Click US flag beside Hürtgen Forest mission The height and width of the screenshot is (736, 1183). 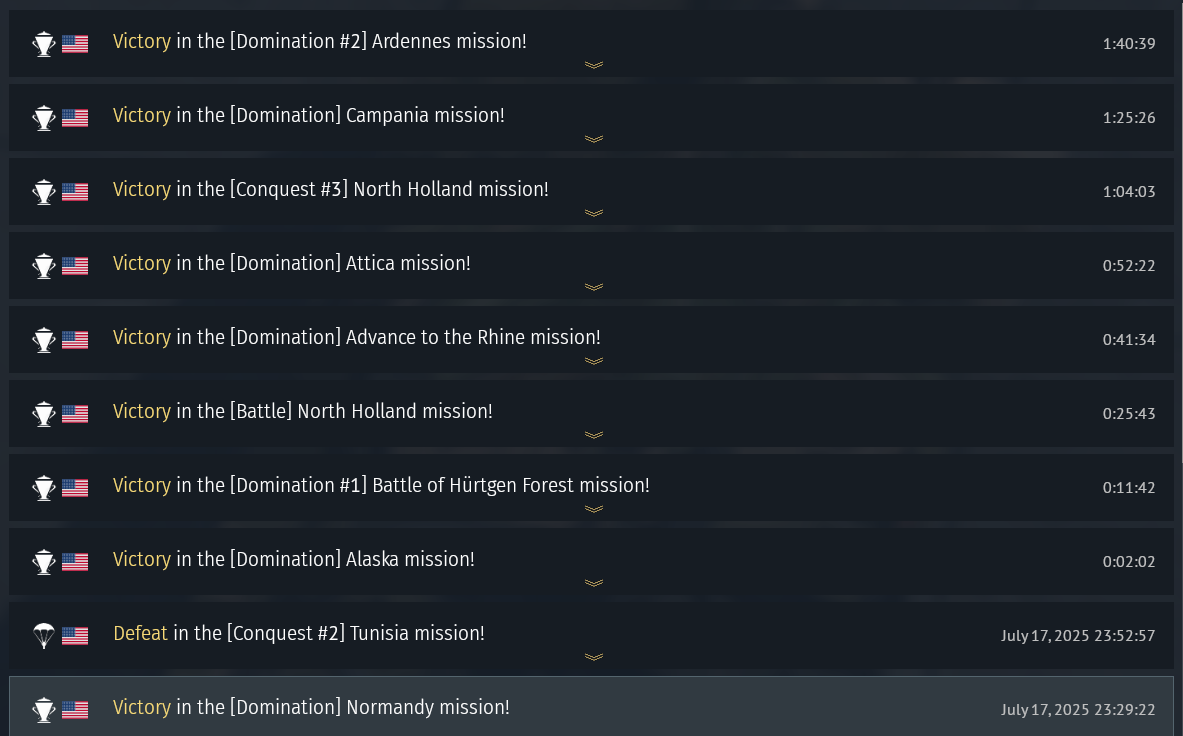[75, 488]
